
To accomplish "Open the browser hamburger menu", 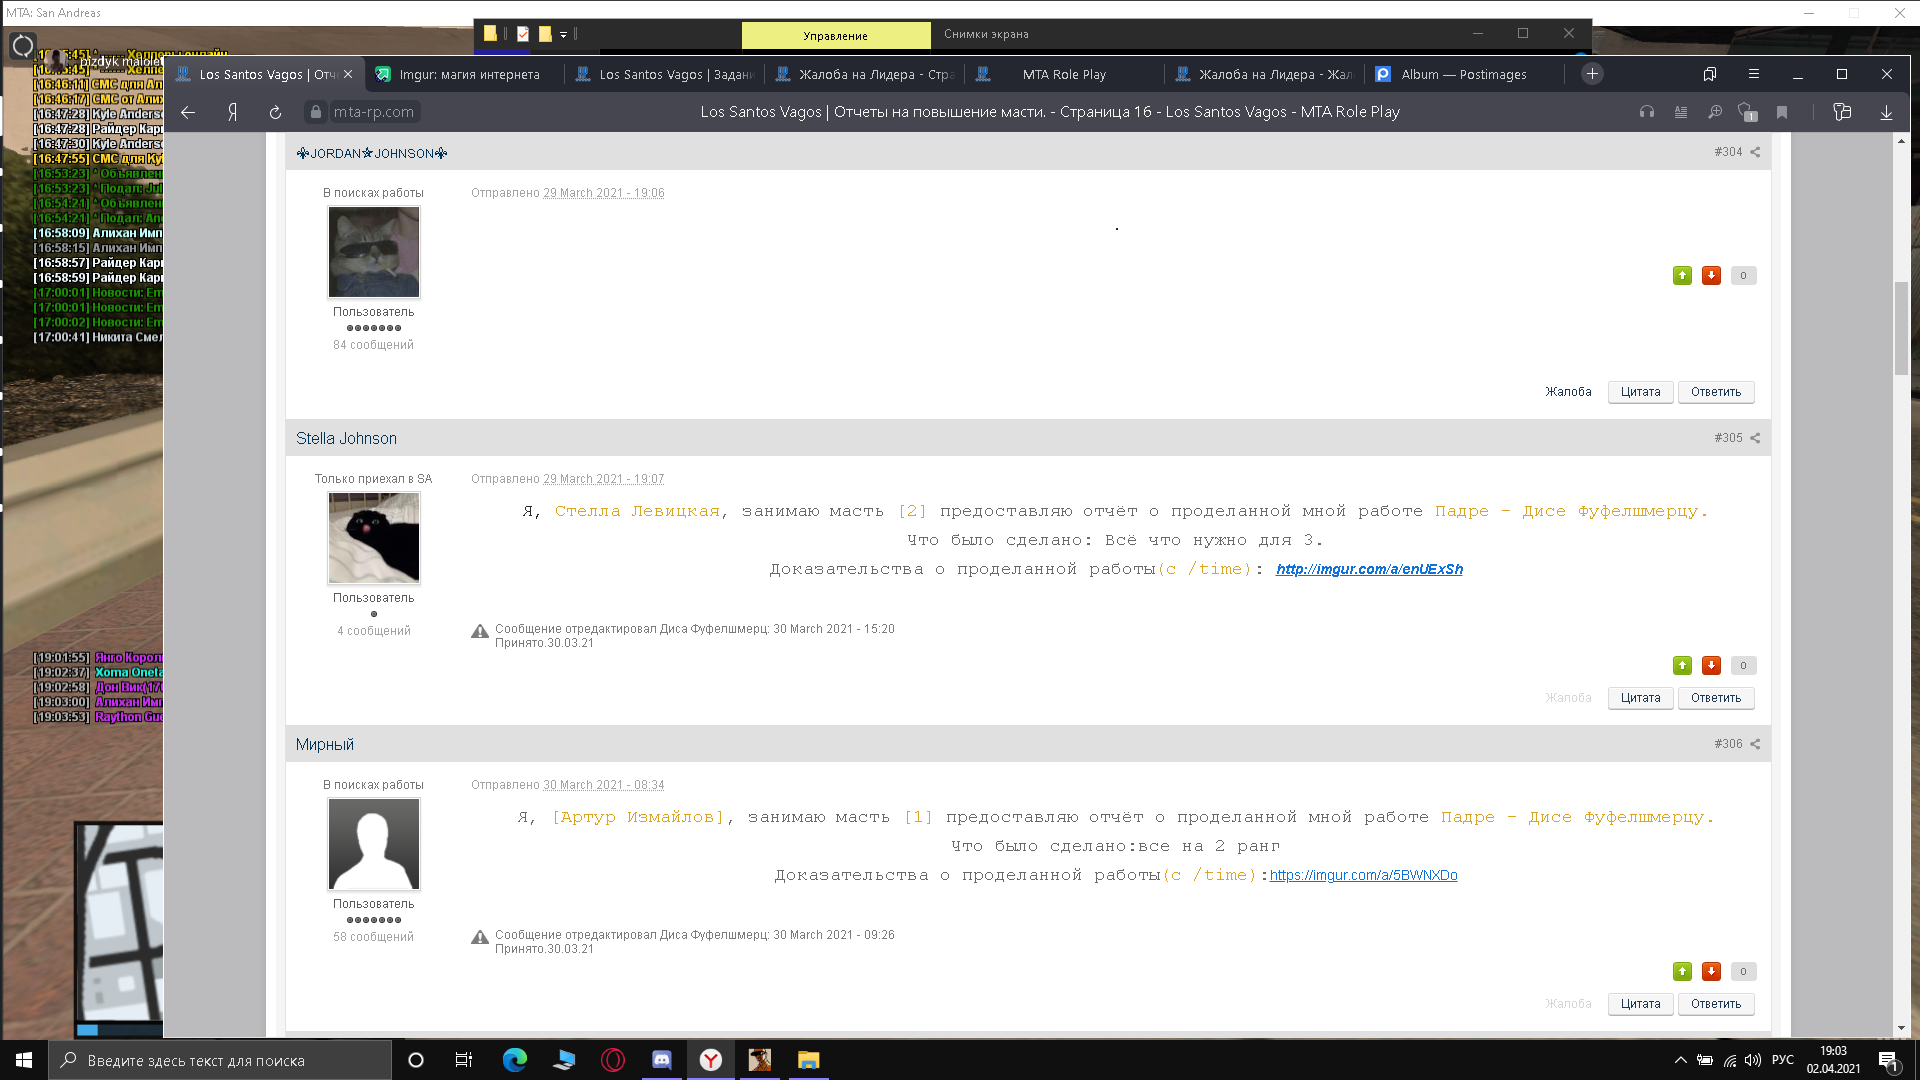I will (x=1753, y=74).
